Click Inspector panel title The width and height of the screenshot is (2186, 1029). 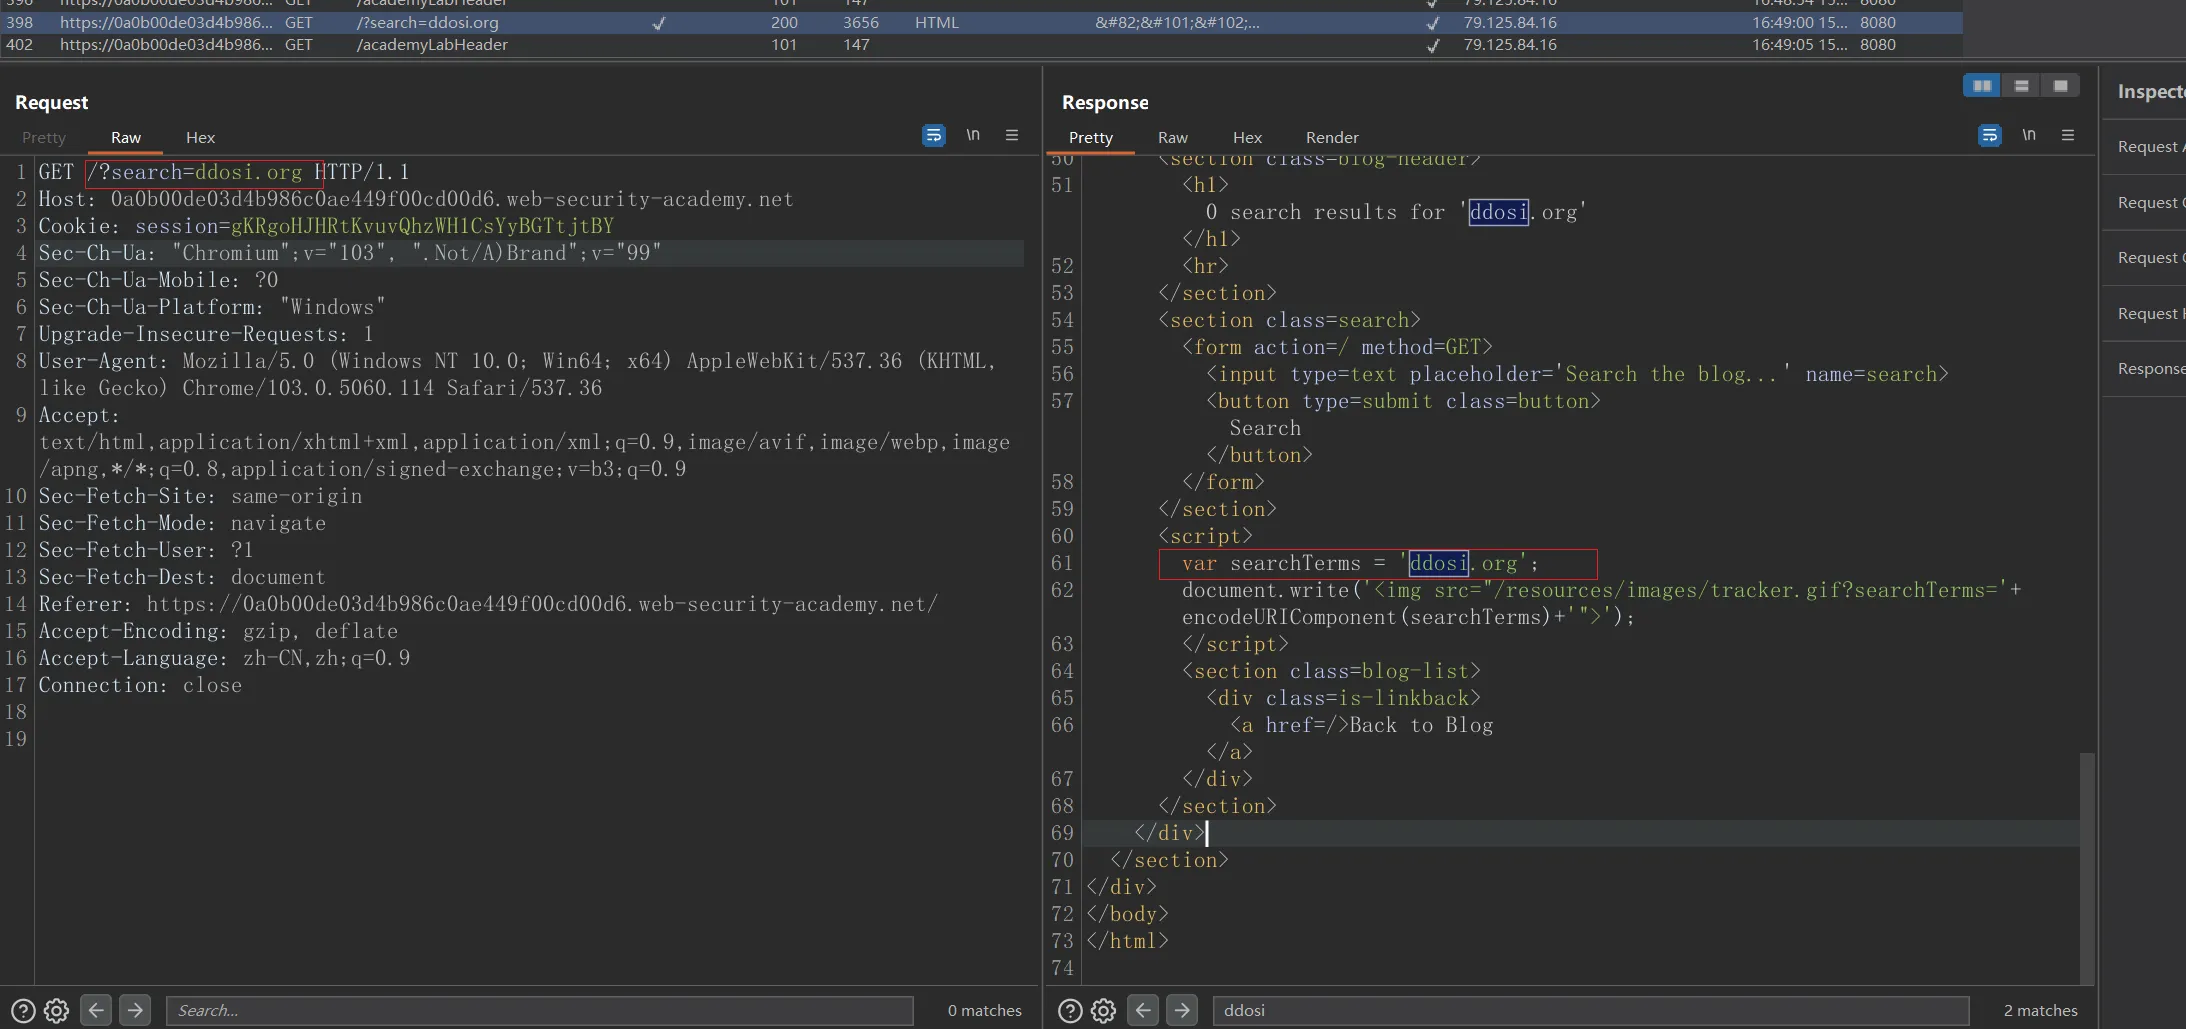pos(2151,91)
